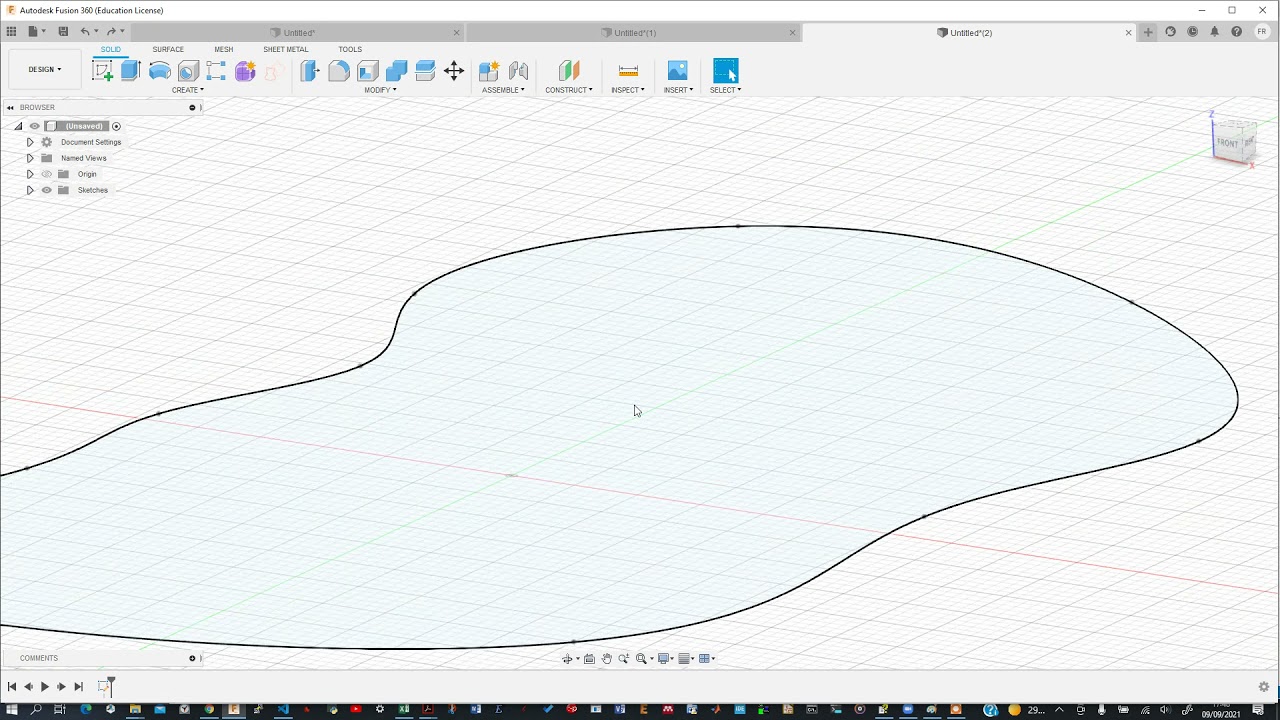Activate the Select tool
1280x720 pixels.
[725, 71]
